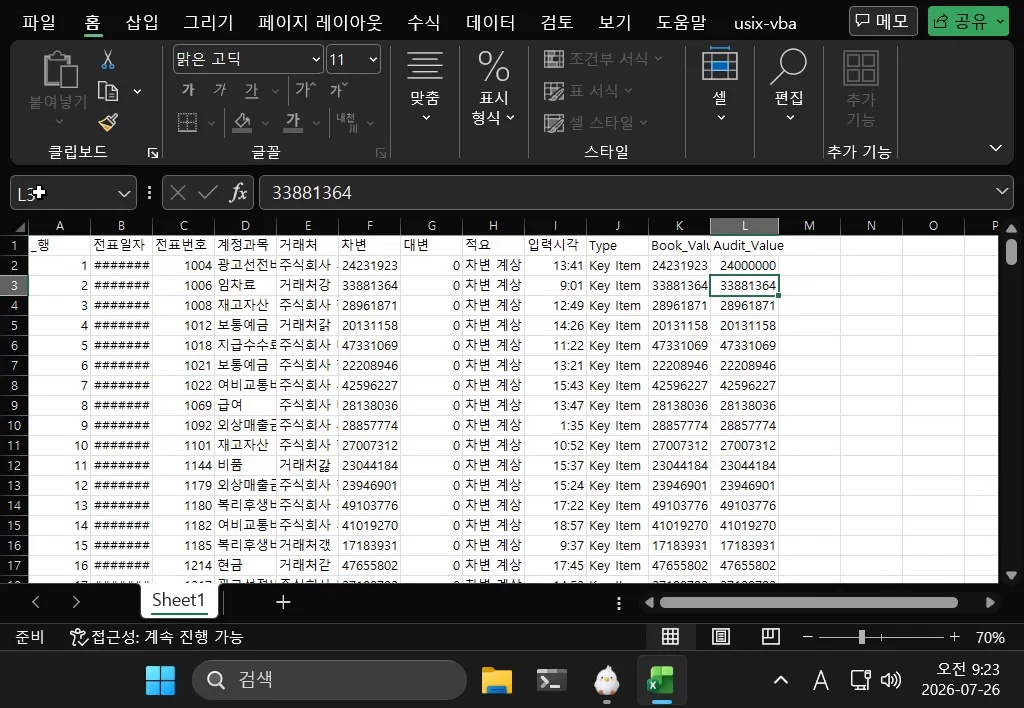This screenshot has width=1024, height=708.
Task: Click the 공유 share button
Action: click(x=968, y=22)
